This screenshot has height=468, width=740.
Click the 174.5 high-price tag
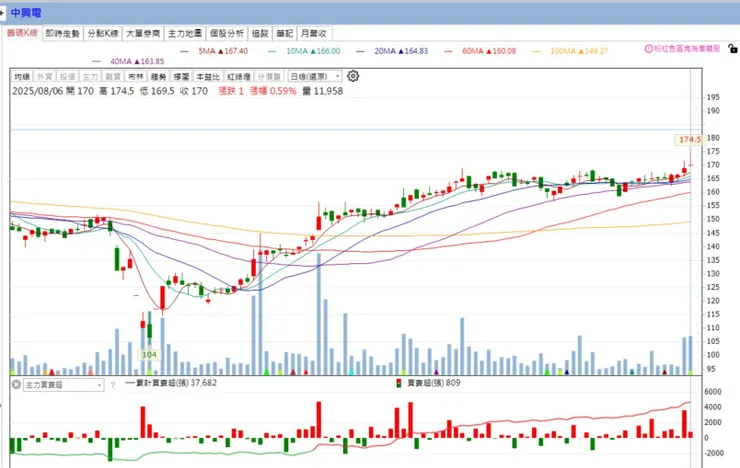[689, 140]
